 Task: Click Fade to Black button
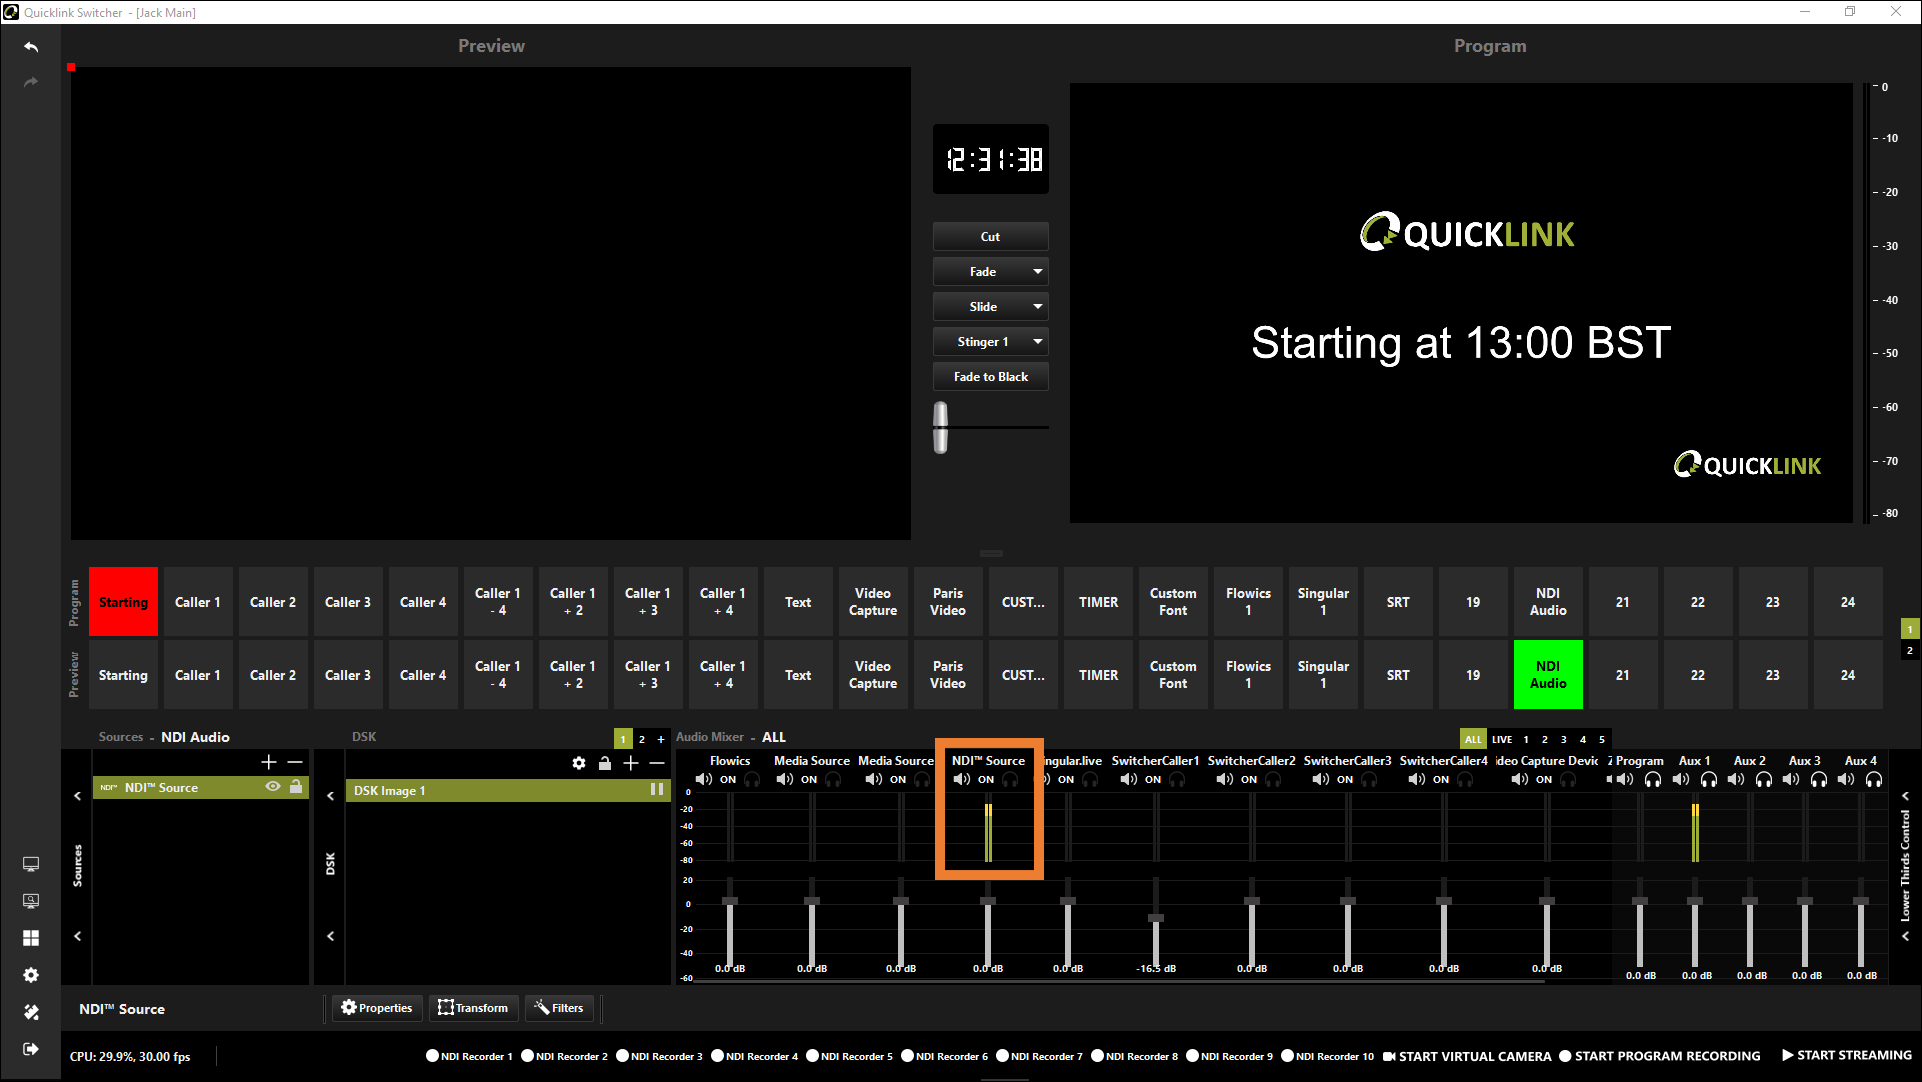(990, 377)
